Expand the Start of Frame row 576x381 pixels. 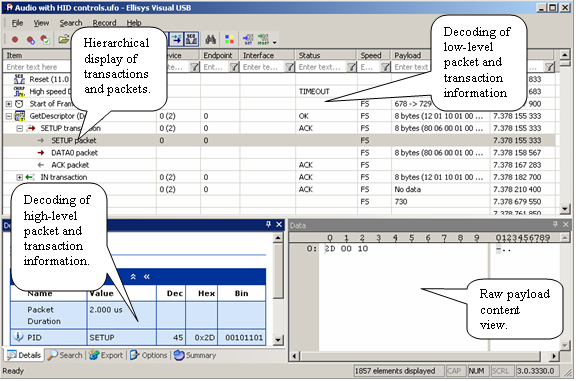[x=9, y=104]
